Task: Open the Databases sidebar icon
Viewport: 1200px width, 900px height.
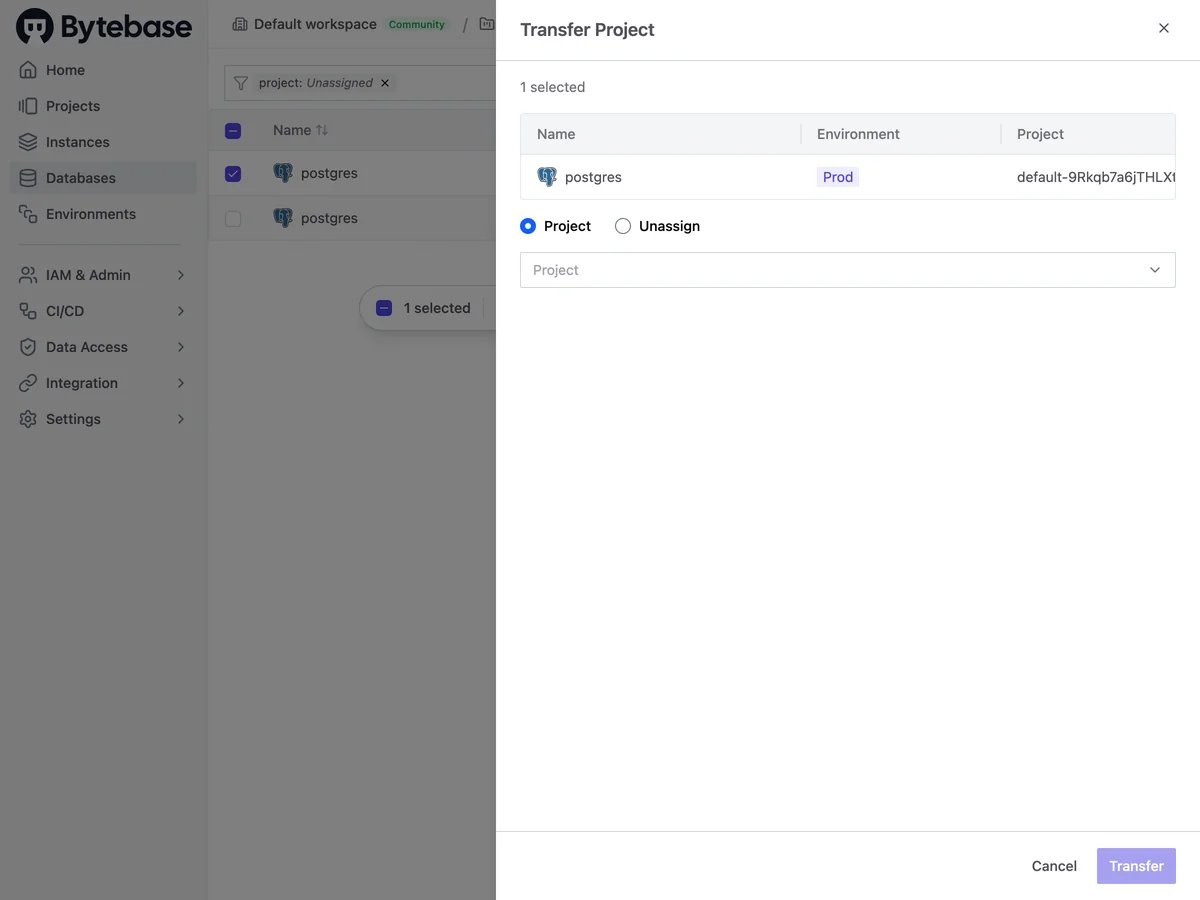Action: click(28, 178)
